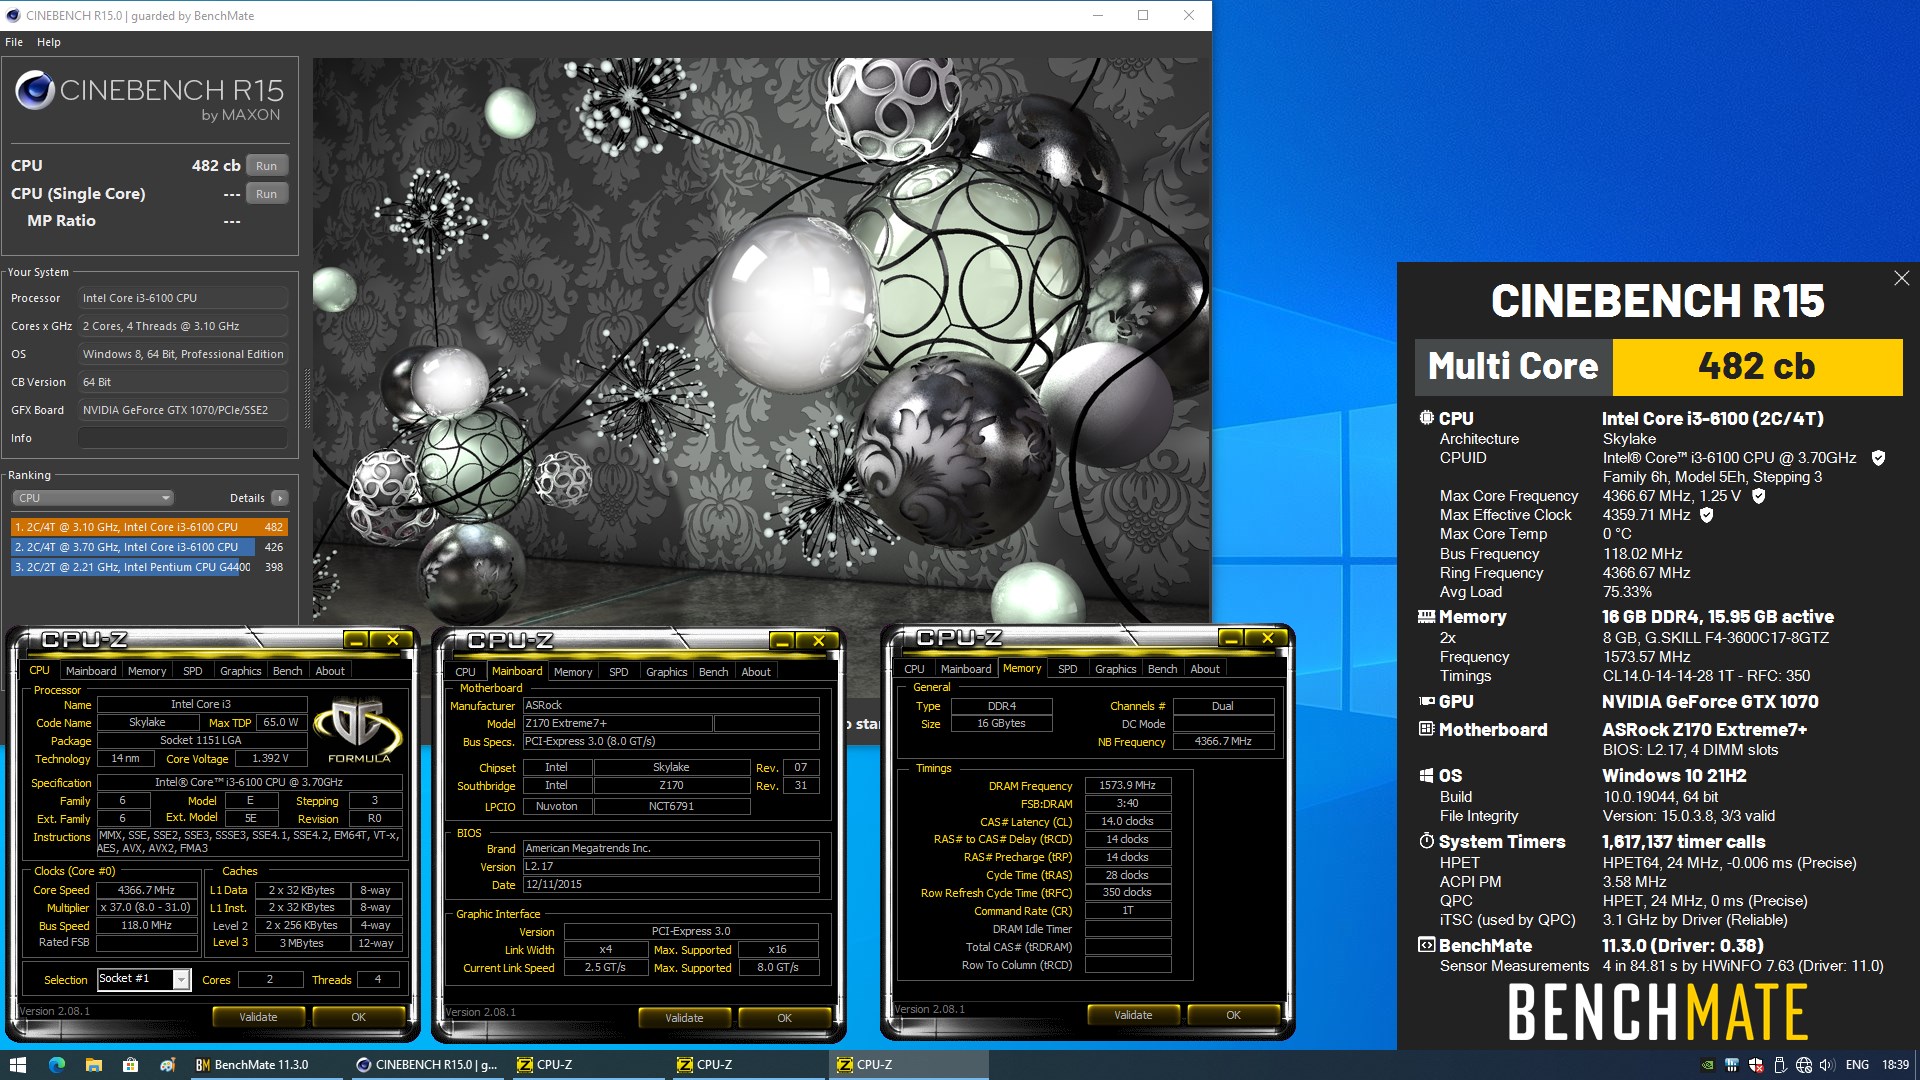Viewport: 1920px width, 1080px height.
Task: Click the DRAM Frequency 1573.9 MHz value
Action: pyautogui.click(x=1127, y=786)
